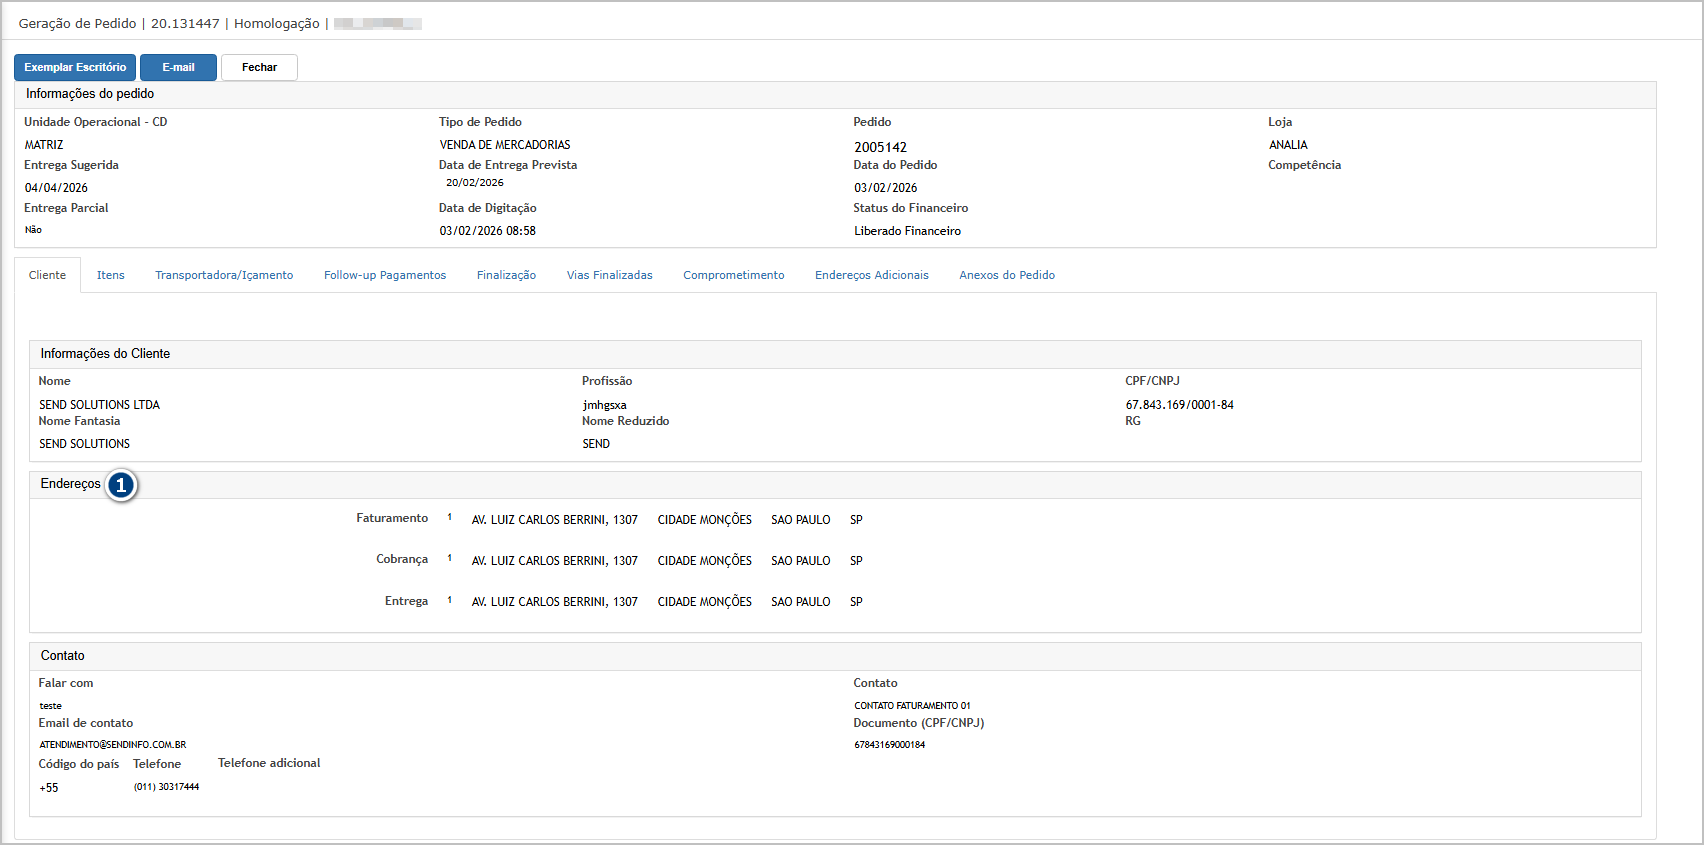Click the contact email ATENDIMENTO@SENDINFO.COM.BR

click(x=113, y=745)
